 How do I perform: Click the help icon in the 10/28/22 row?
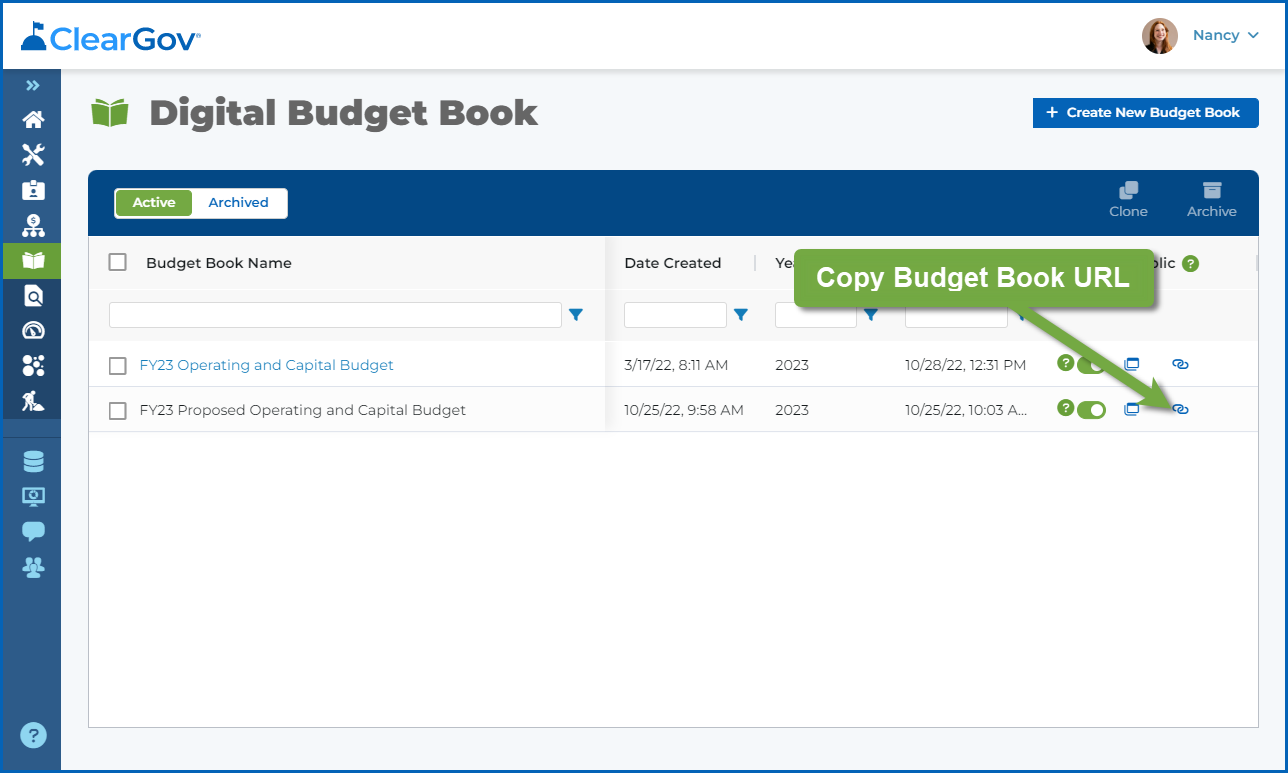[x=1065, y=362]
